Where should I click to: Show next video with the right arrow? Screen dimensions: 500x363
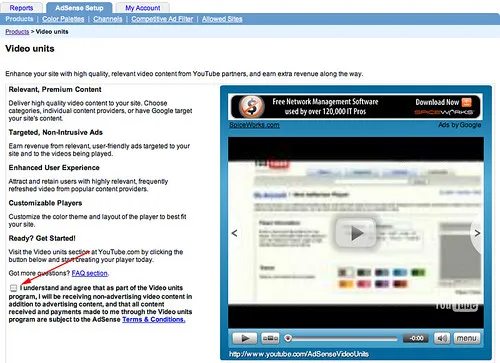click(477, 233)
